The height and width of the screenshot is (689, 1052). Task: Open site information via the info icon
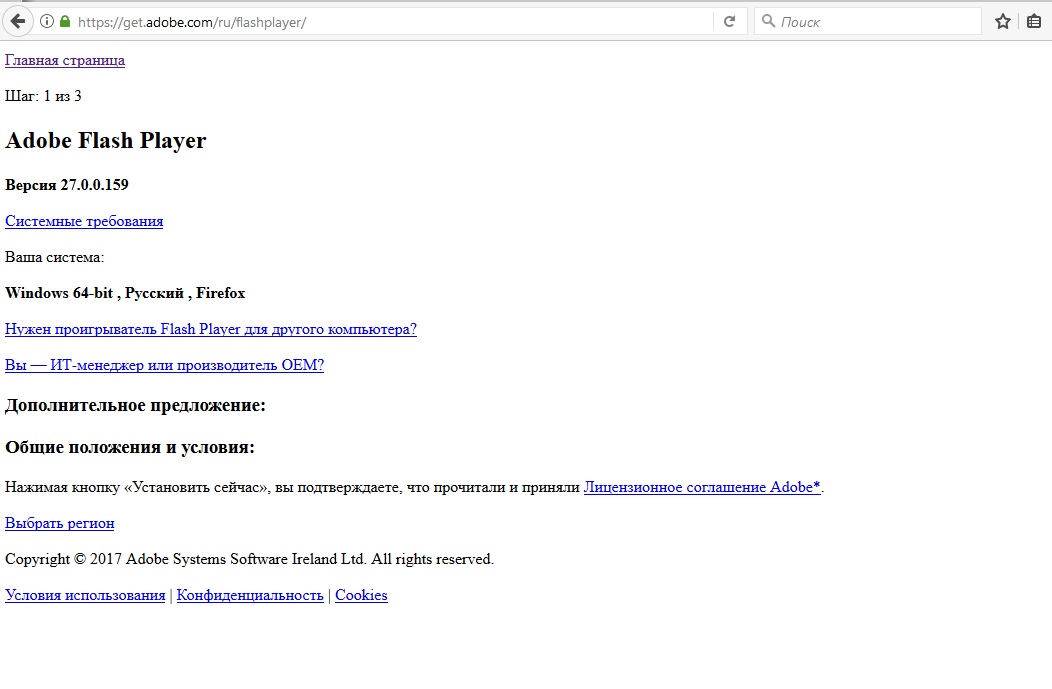[x=46, y=21]
